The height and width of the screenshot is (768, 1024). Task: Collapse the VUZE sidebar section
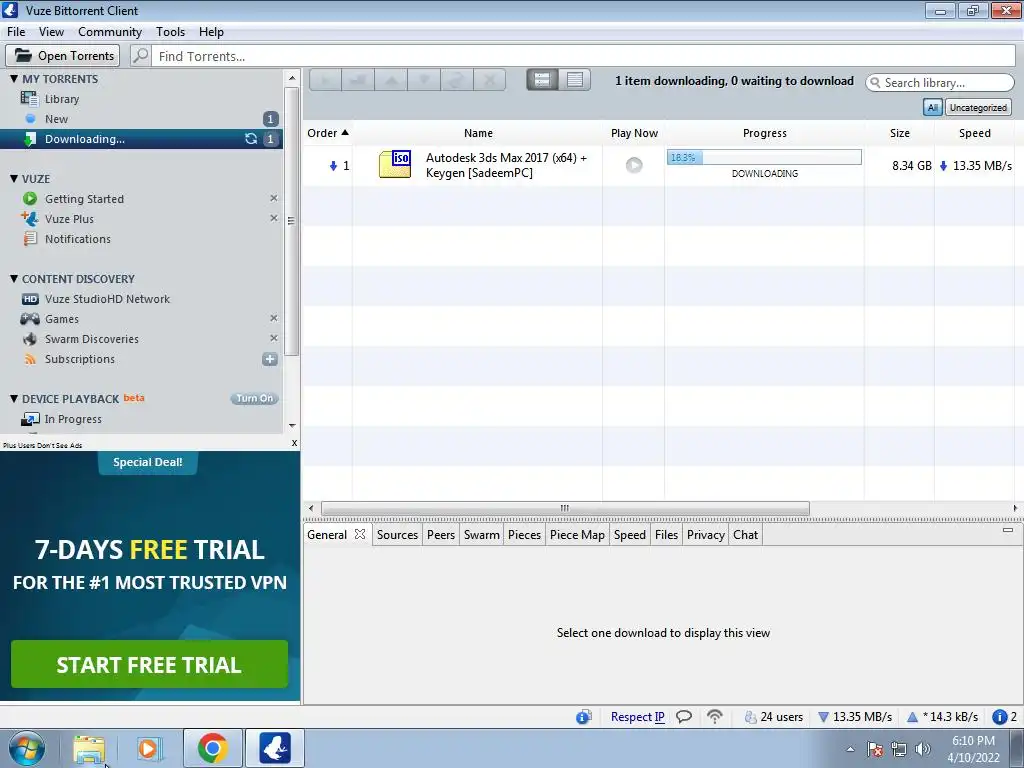[14, 178]
